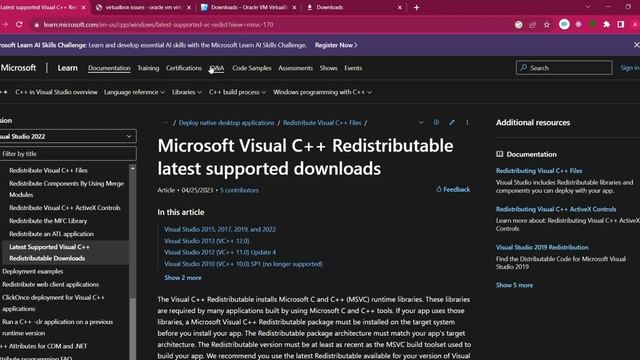Switch to the Downloads - Oracle VM VirtualBox tab
The image size is (640, 360).
(x=249, y=7)
